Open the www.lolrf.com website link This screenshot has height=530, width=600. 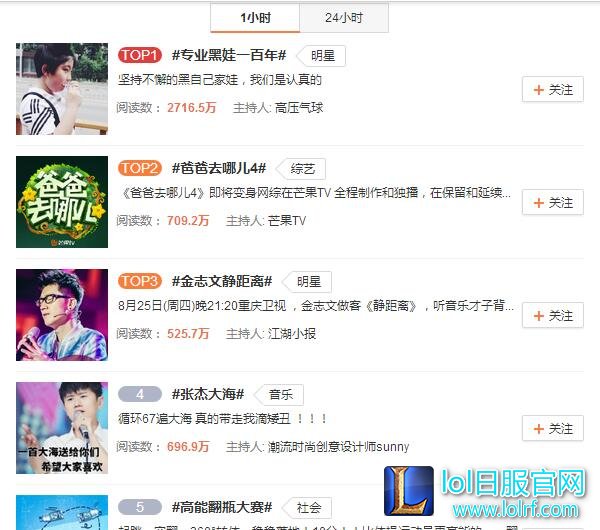515,510
